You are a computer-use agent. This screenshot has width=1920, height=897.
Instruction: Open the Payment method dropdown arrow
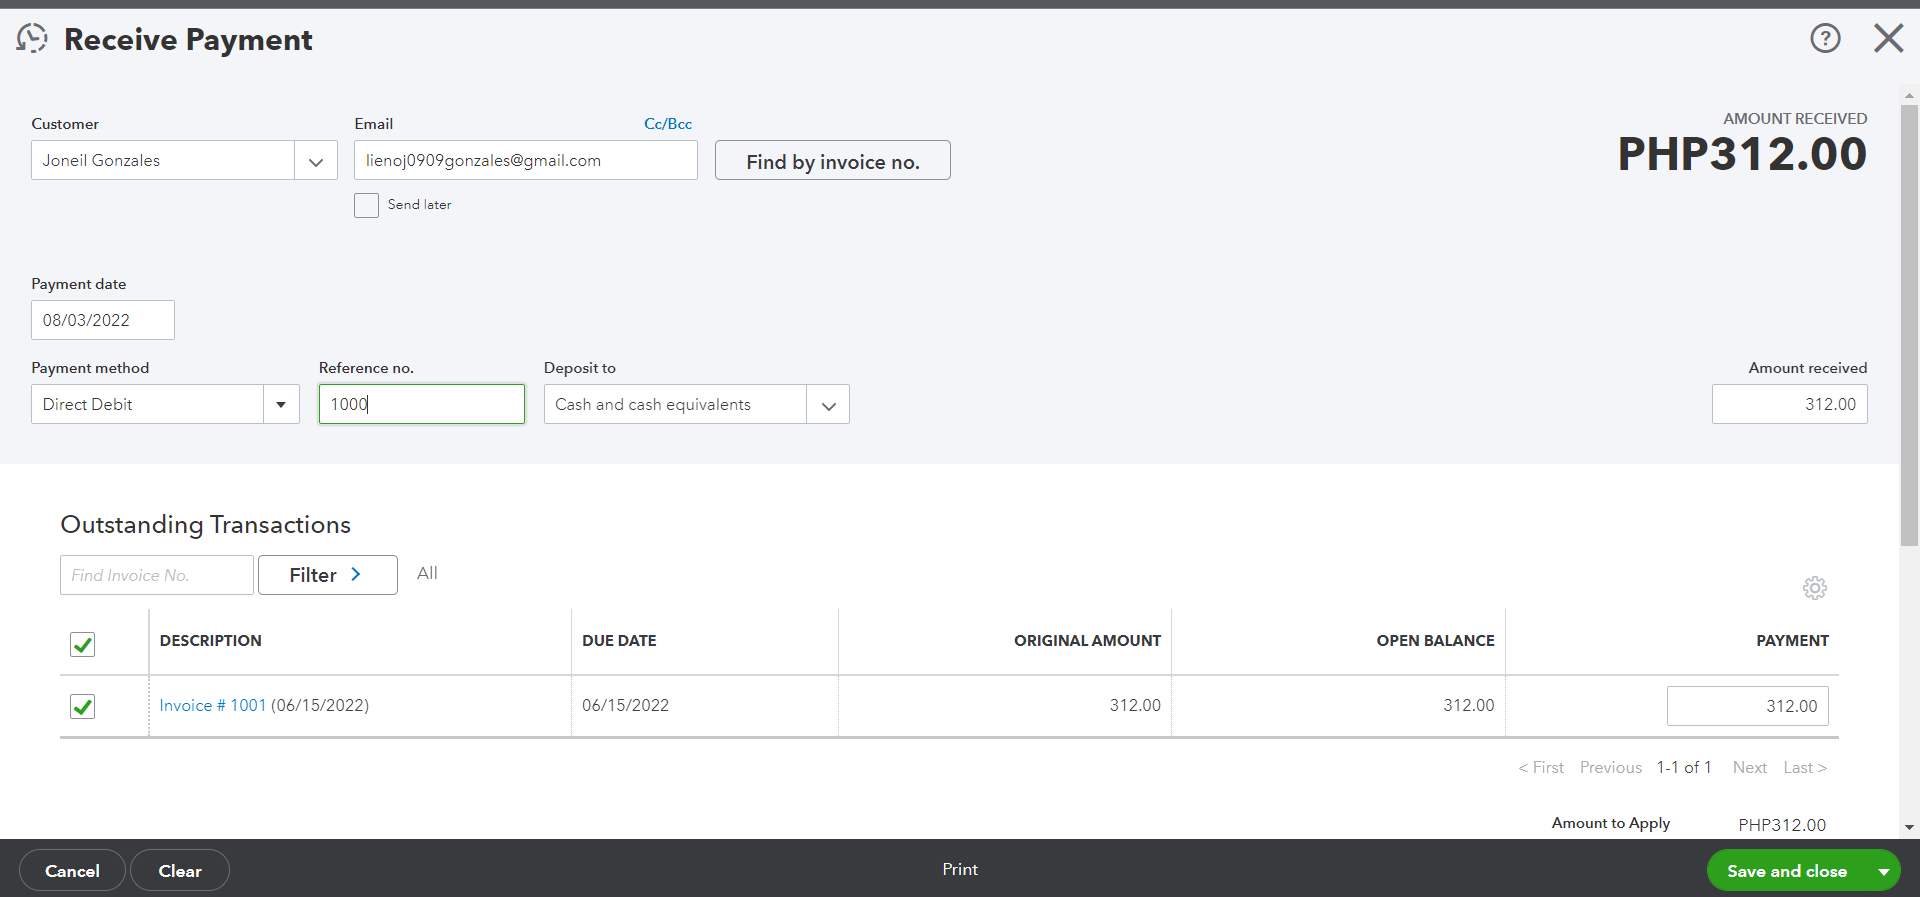281,405
